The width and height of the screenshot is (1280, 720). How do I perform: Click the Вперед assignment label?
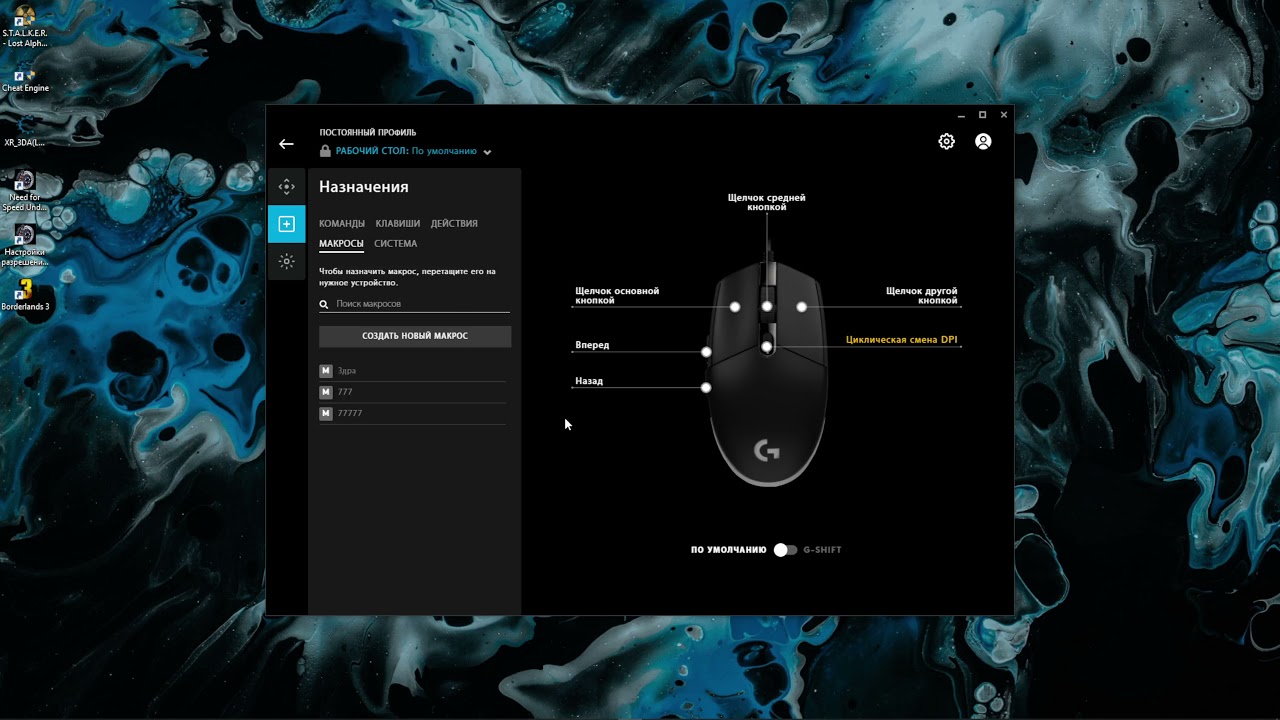coord(592,345)
